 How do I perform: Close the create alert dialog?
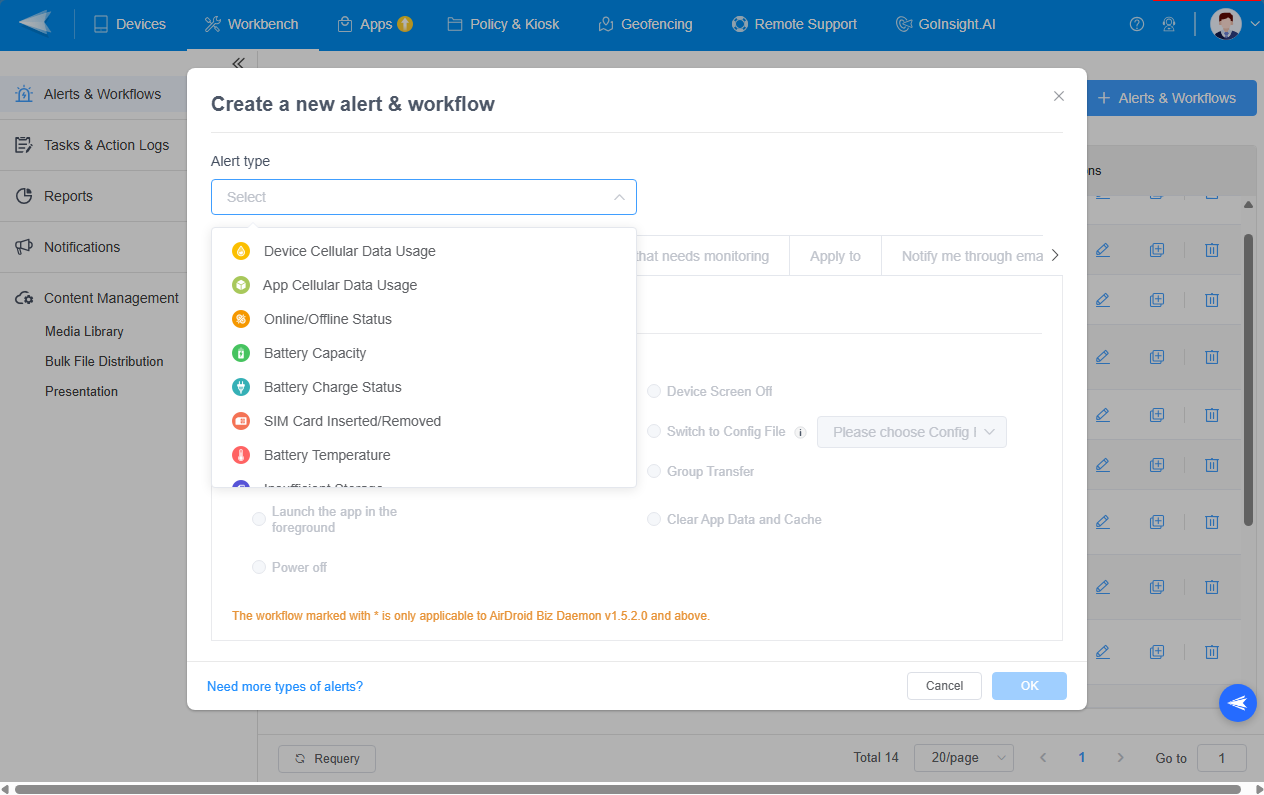coord(1059,96)
